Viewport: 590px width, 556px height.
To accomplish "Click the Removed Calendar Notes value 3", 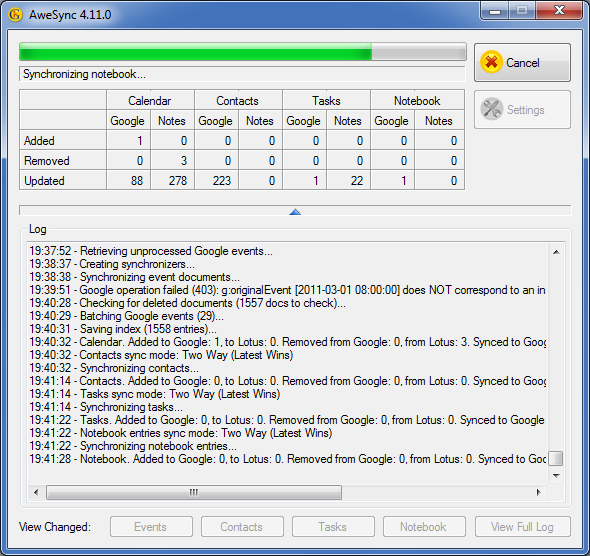I will click(184, 161).
